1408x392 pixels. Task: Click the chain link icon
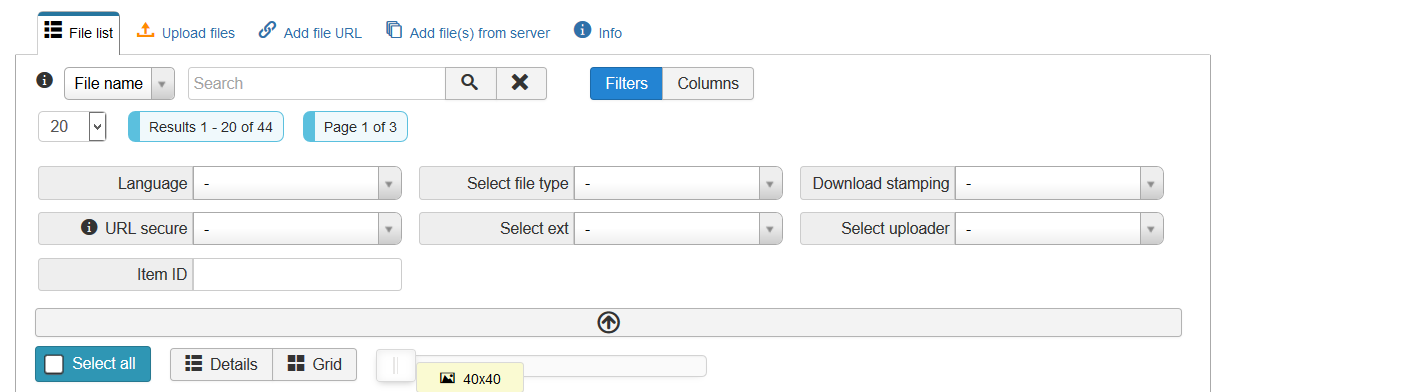coord(267,30)
